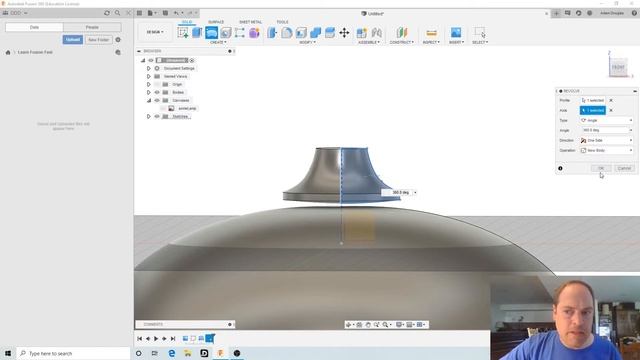The image size is (640, 360).
Task: Switch to the Sheet Metal tab
Action: pos(250,22)
